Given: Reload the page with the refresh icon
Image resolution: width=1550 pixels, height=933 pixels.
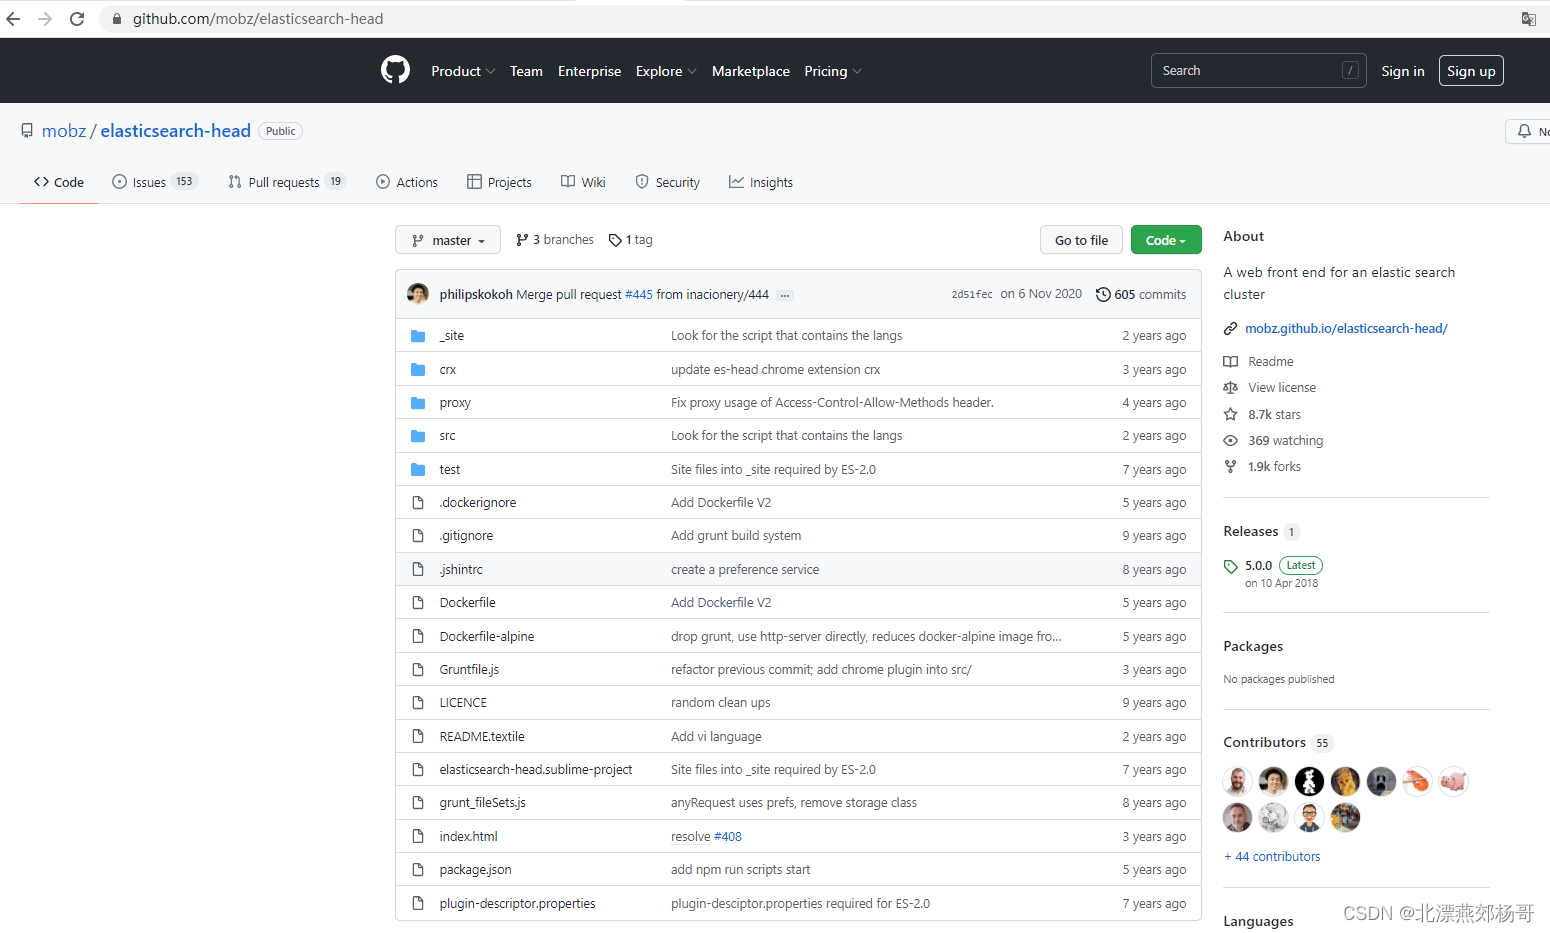Looking at the screenshot, I should click(x=77, y=19).
